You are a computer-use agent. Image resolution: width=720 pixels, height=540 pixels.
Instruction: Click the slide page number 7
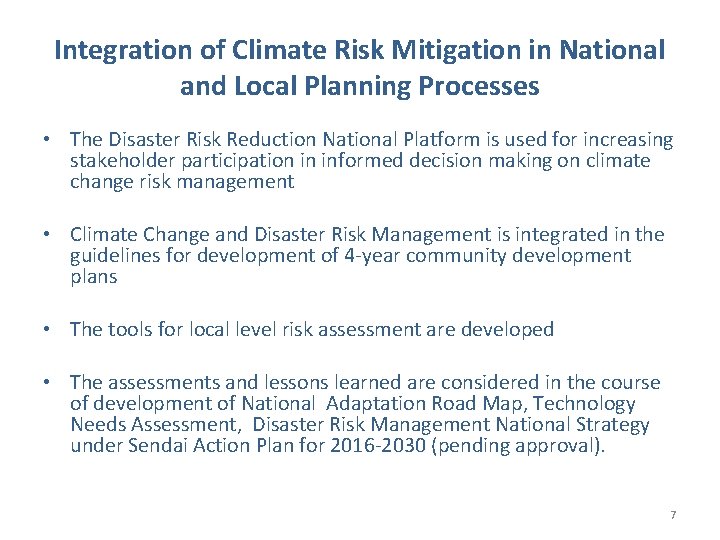[673, 515]
